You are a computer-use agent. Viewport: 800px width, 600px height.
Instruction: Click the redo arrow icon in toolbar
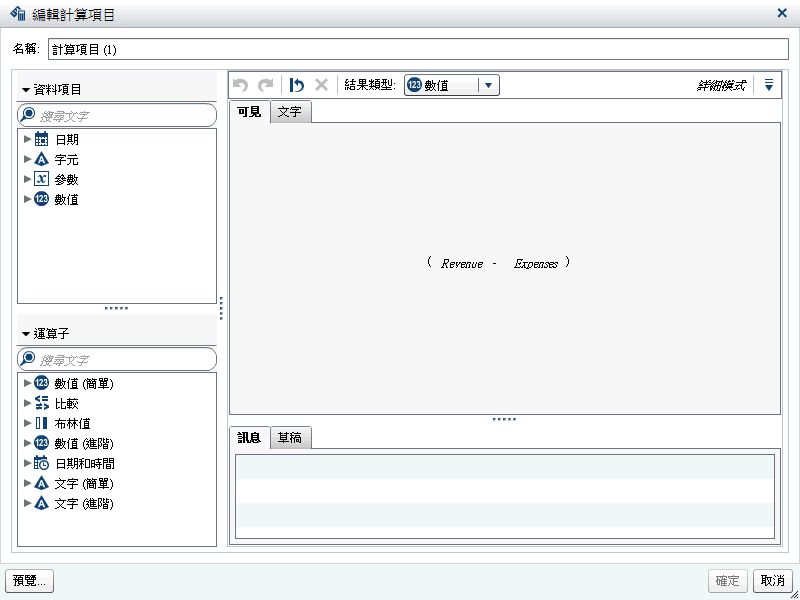coord(265,86)
